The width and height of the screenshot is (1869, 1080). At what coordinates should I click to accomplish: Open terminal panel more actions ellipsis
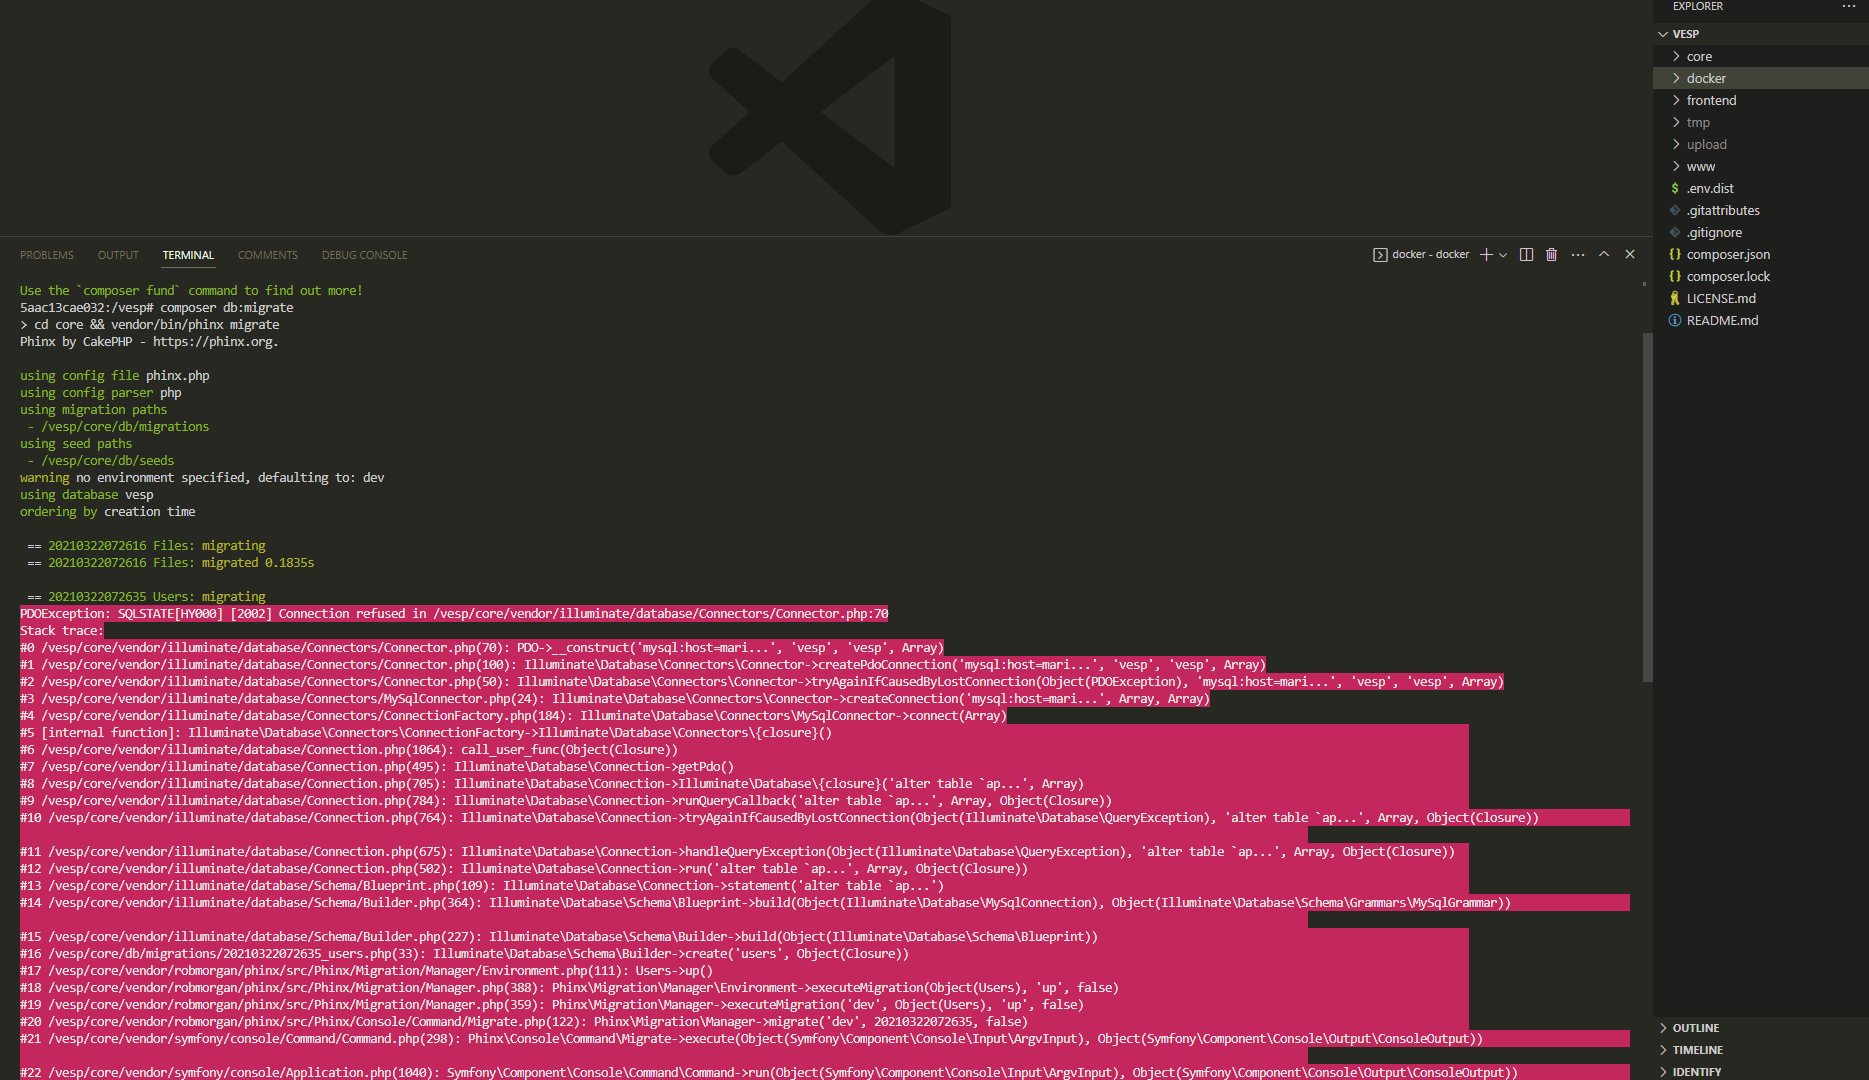[1578, 255]
